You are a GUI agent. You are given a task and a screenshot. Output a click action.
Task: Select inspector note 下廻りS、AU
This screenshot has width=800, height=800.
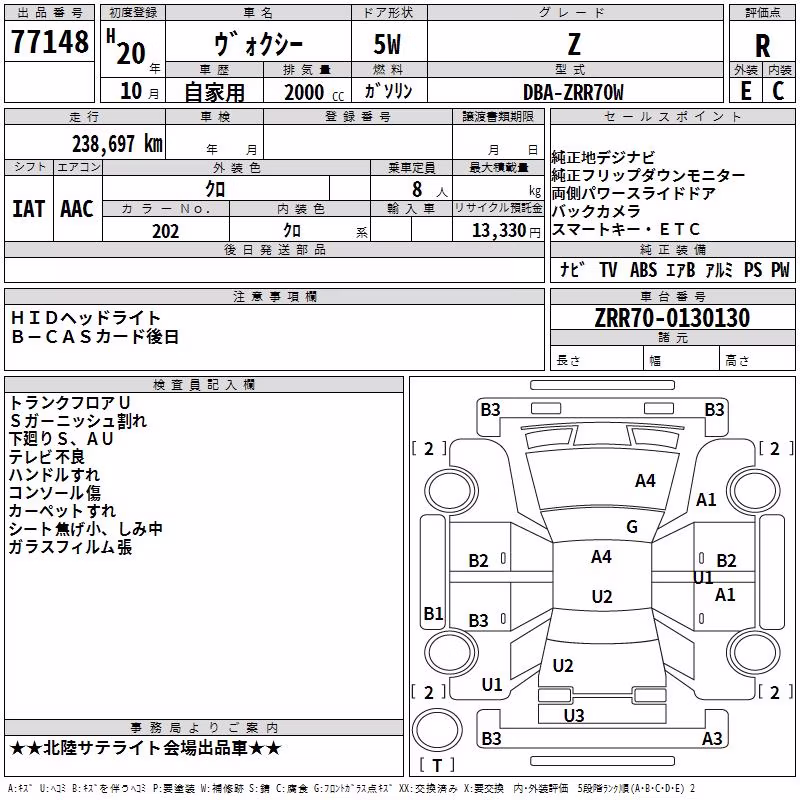61,439
